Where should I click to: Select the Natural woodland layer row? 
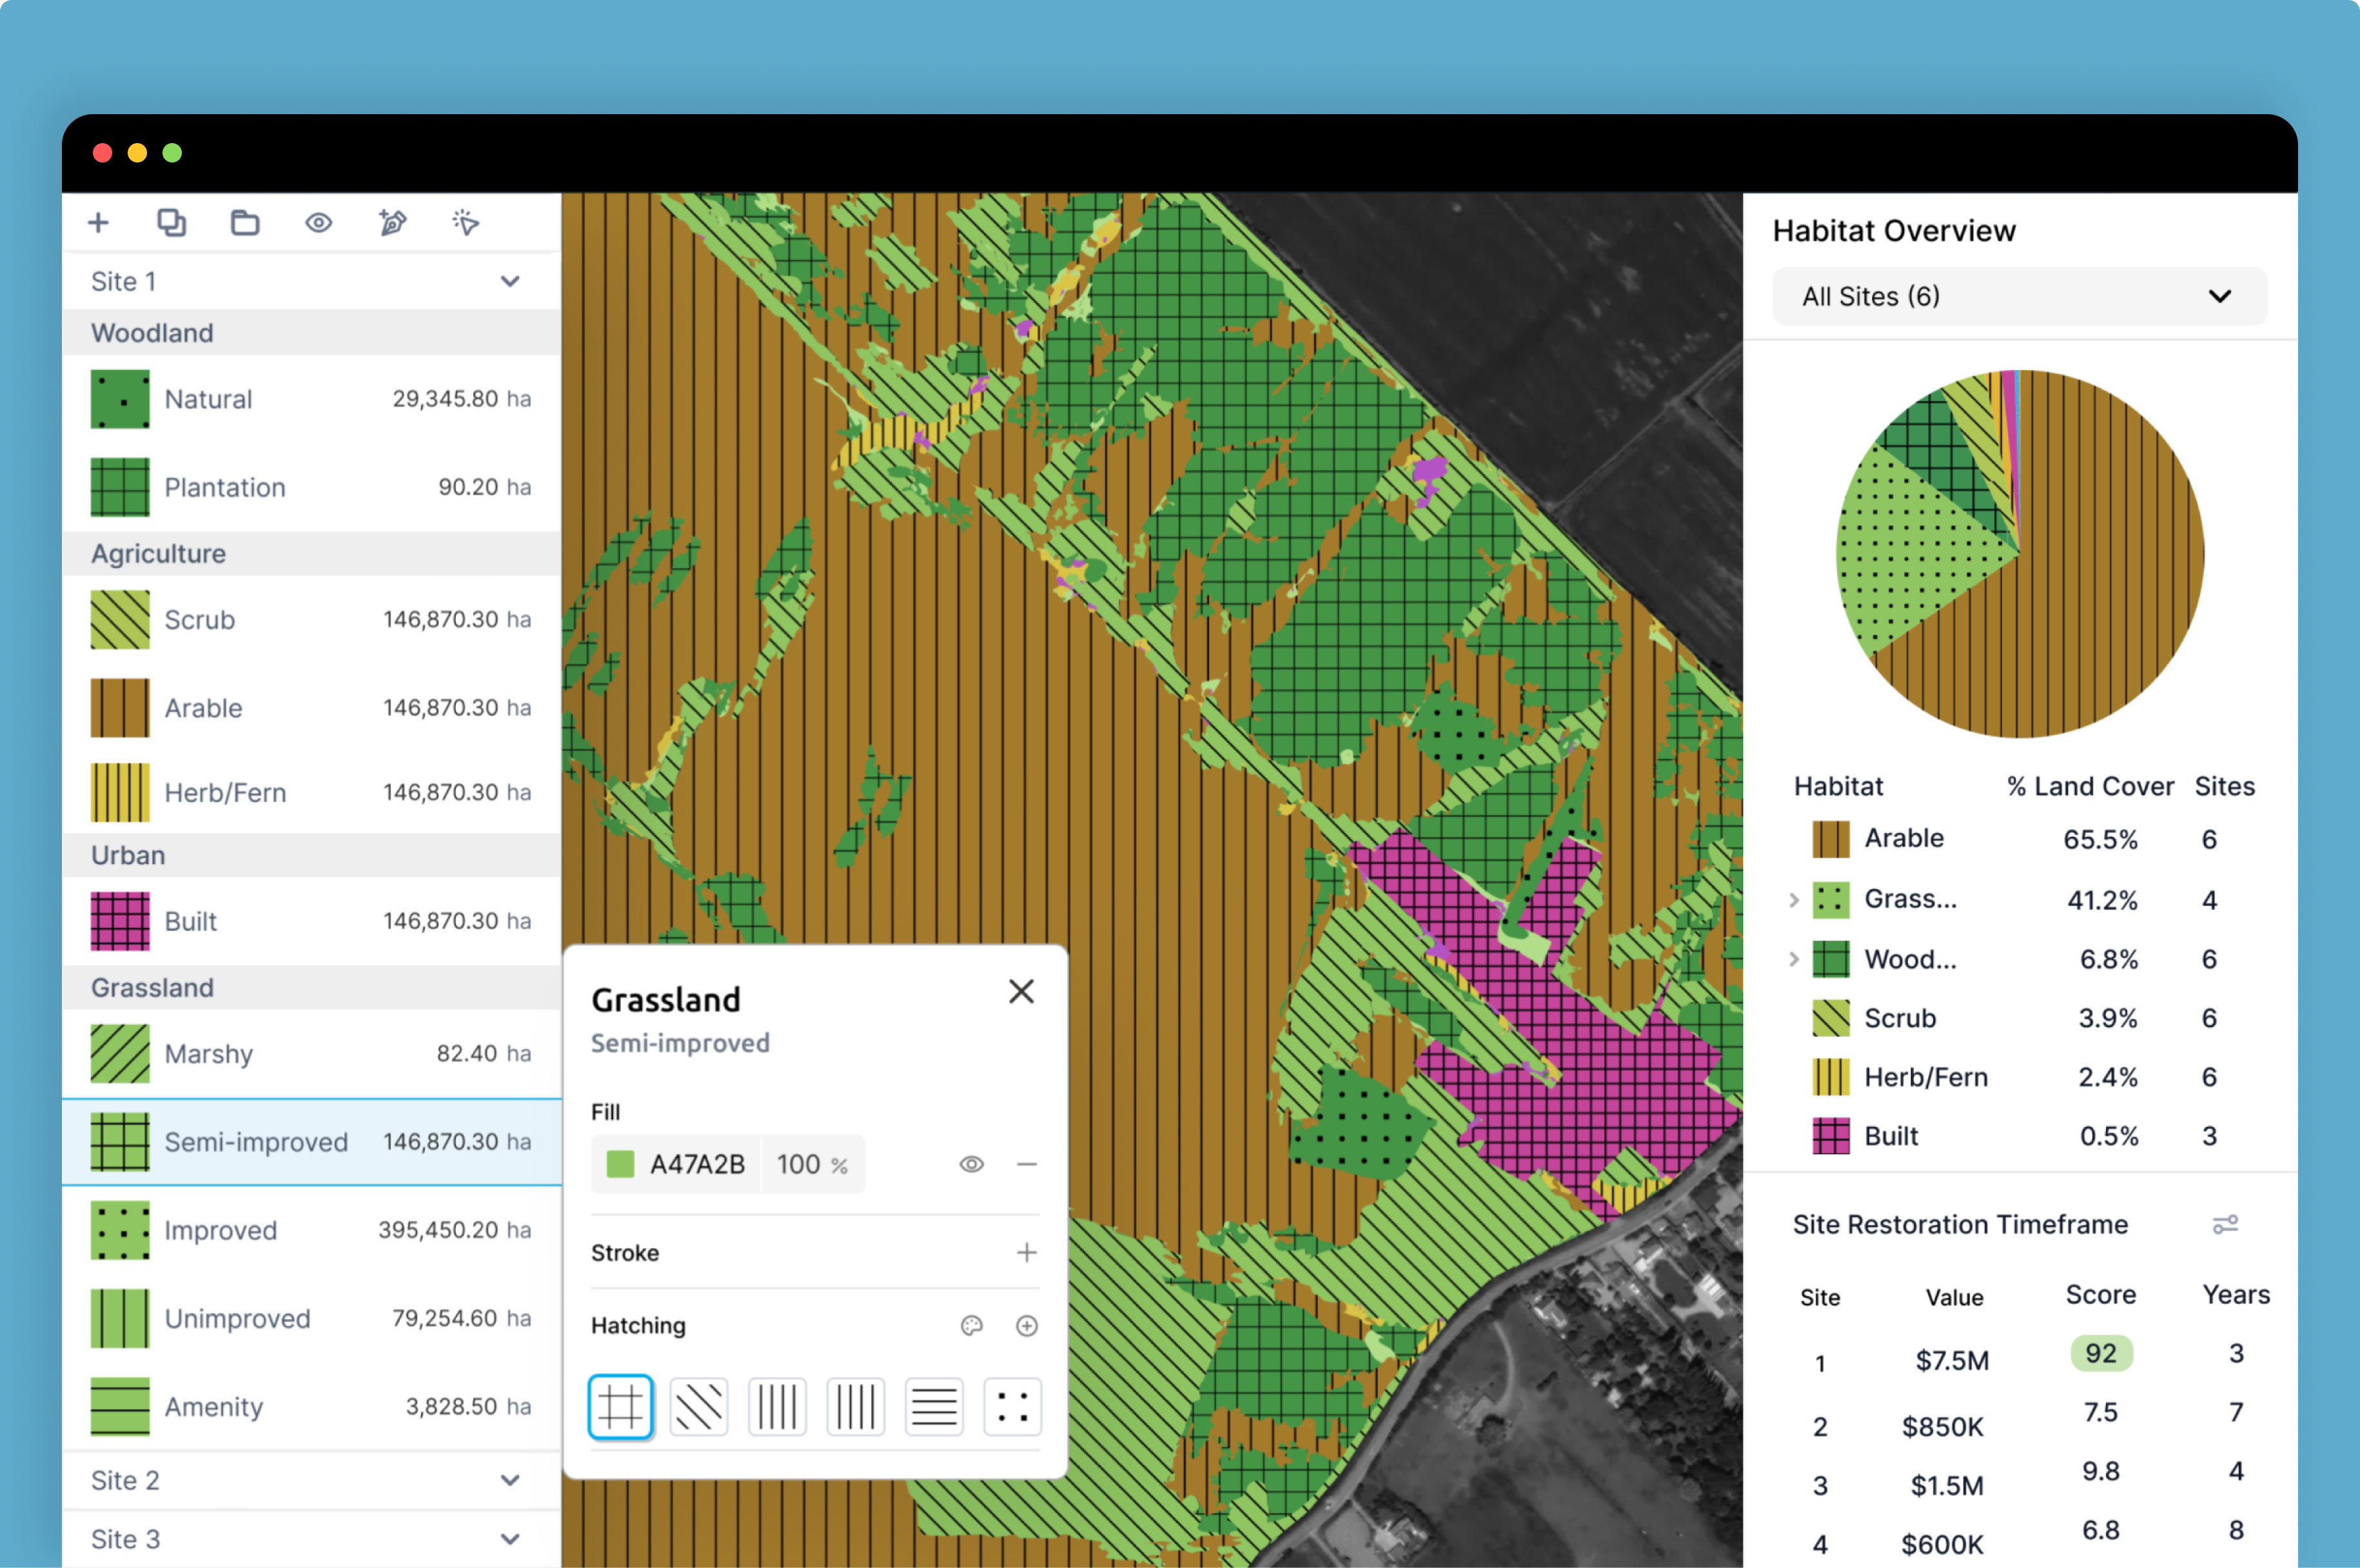312,399
